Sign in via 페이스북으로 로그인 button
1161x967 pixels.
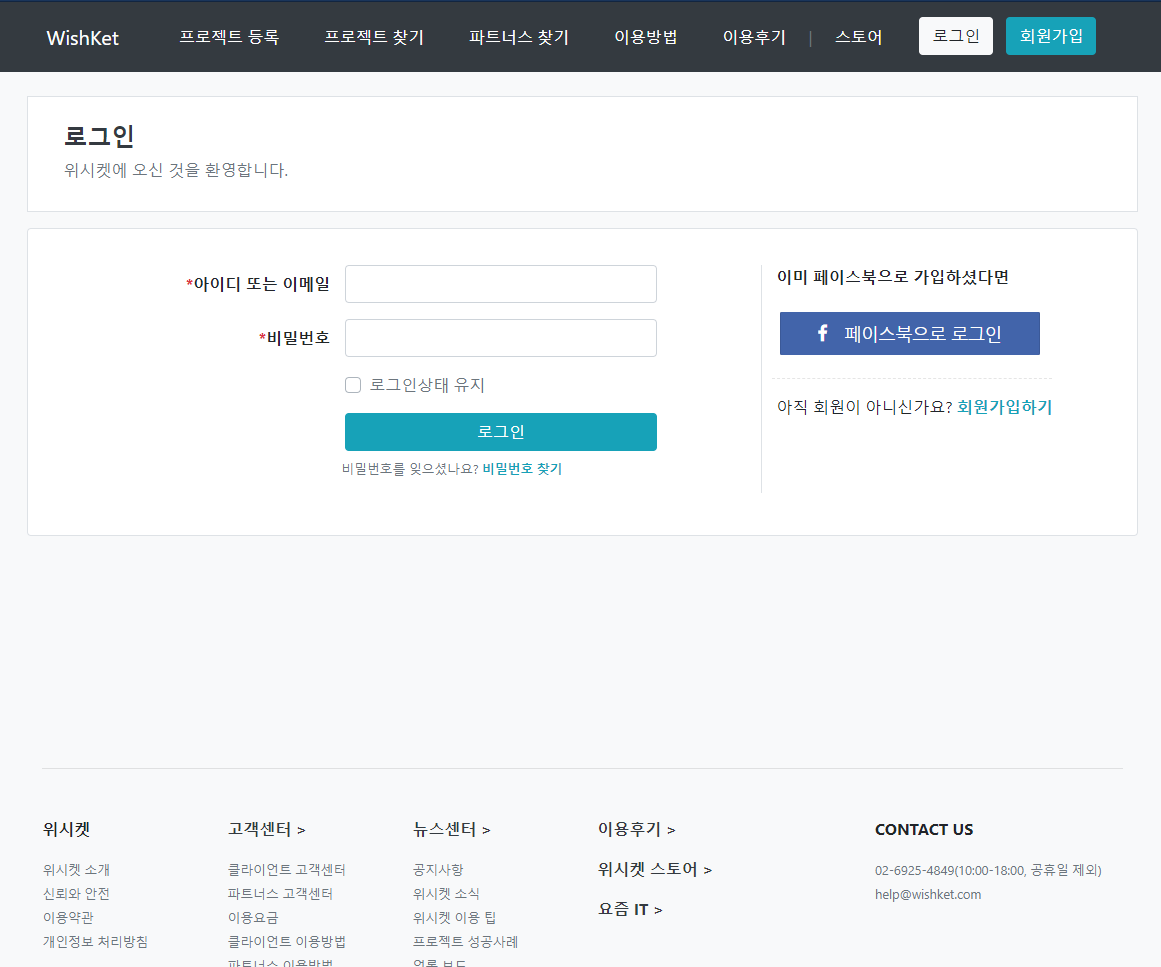click(909, 333)
